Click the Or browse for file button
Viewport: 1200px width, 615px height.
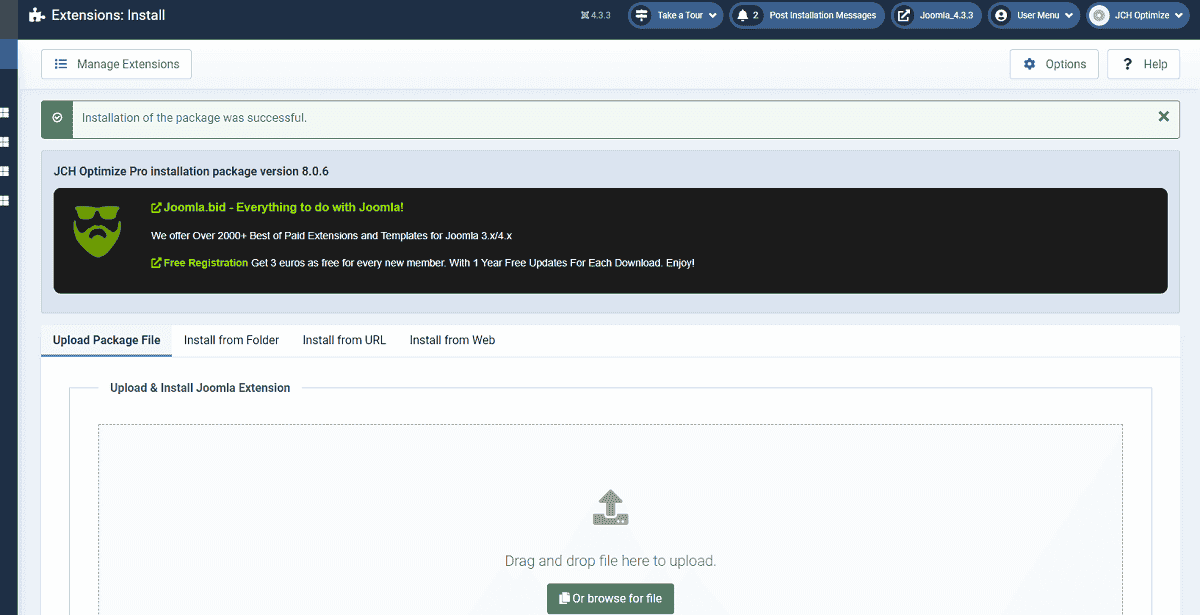point(610,598)
